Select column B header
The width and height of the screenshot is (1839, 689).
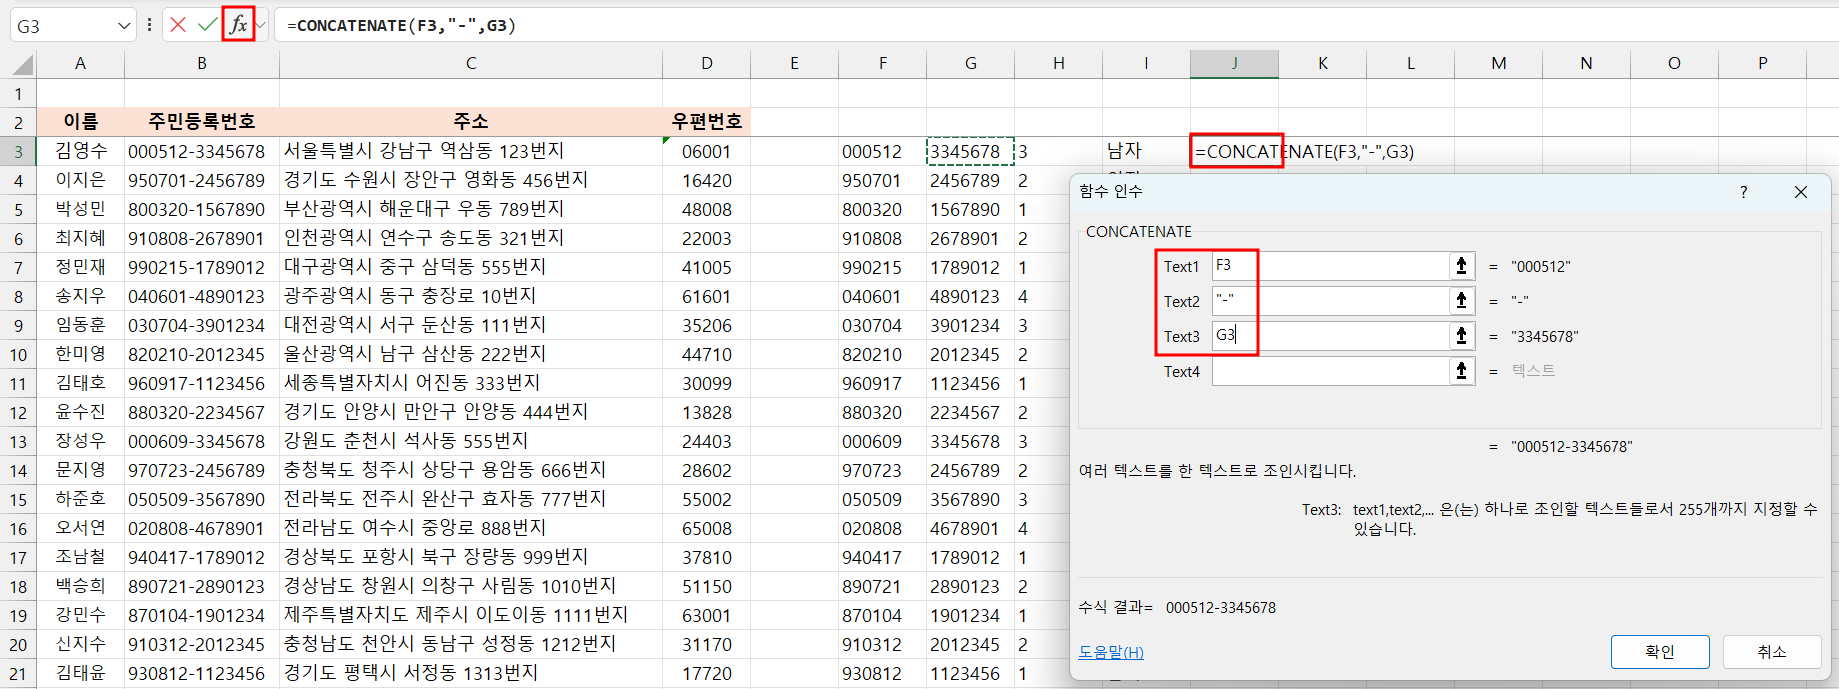tap(202, 63)
